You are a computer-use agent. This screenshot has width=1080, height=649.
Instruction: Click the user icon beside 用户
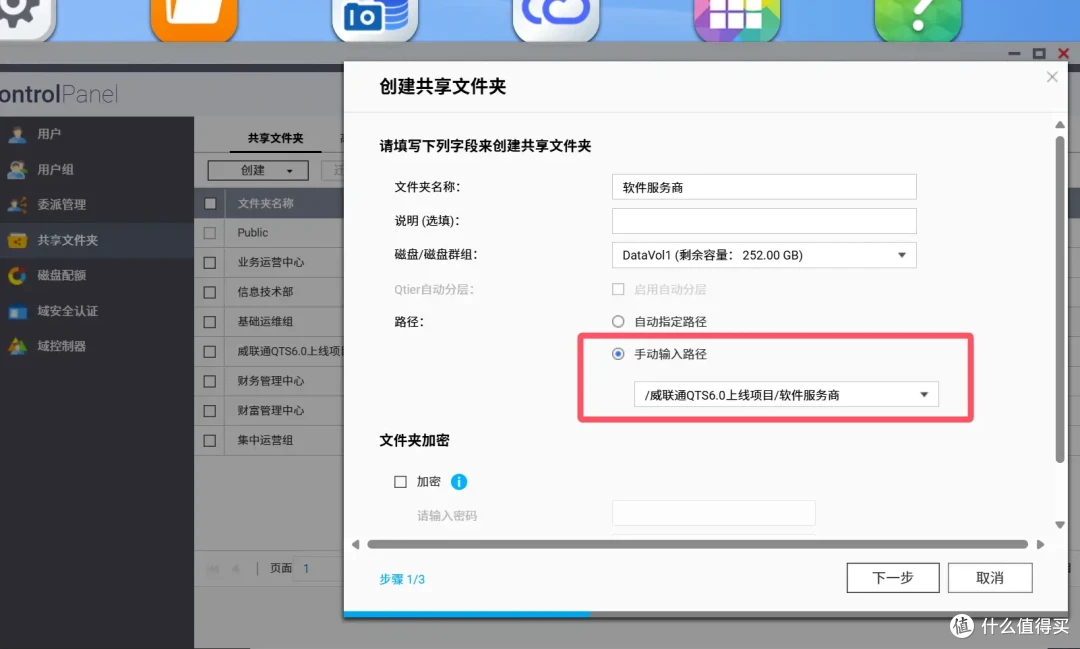coord(17,134)
